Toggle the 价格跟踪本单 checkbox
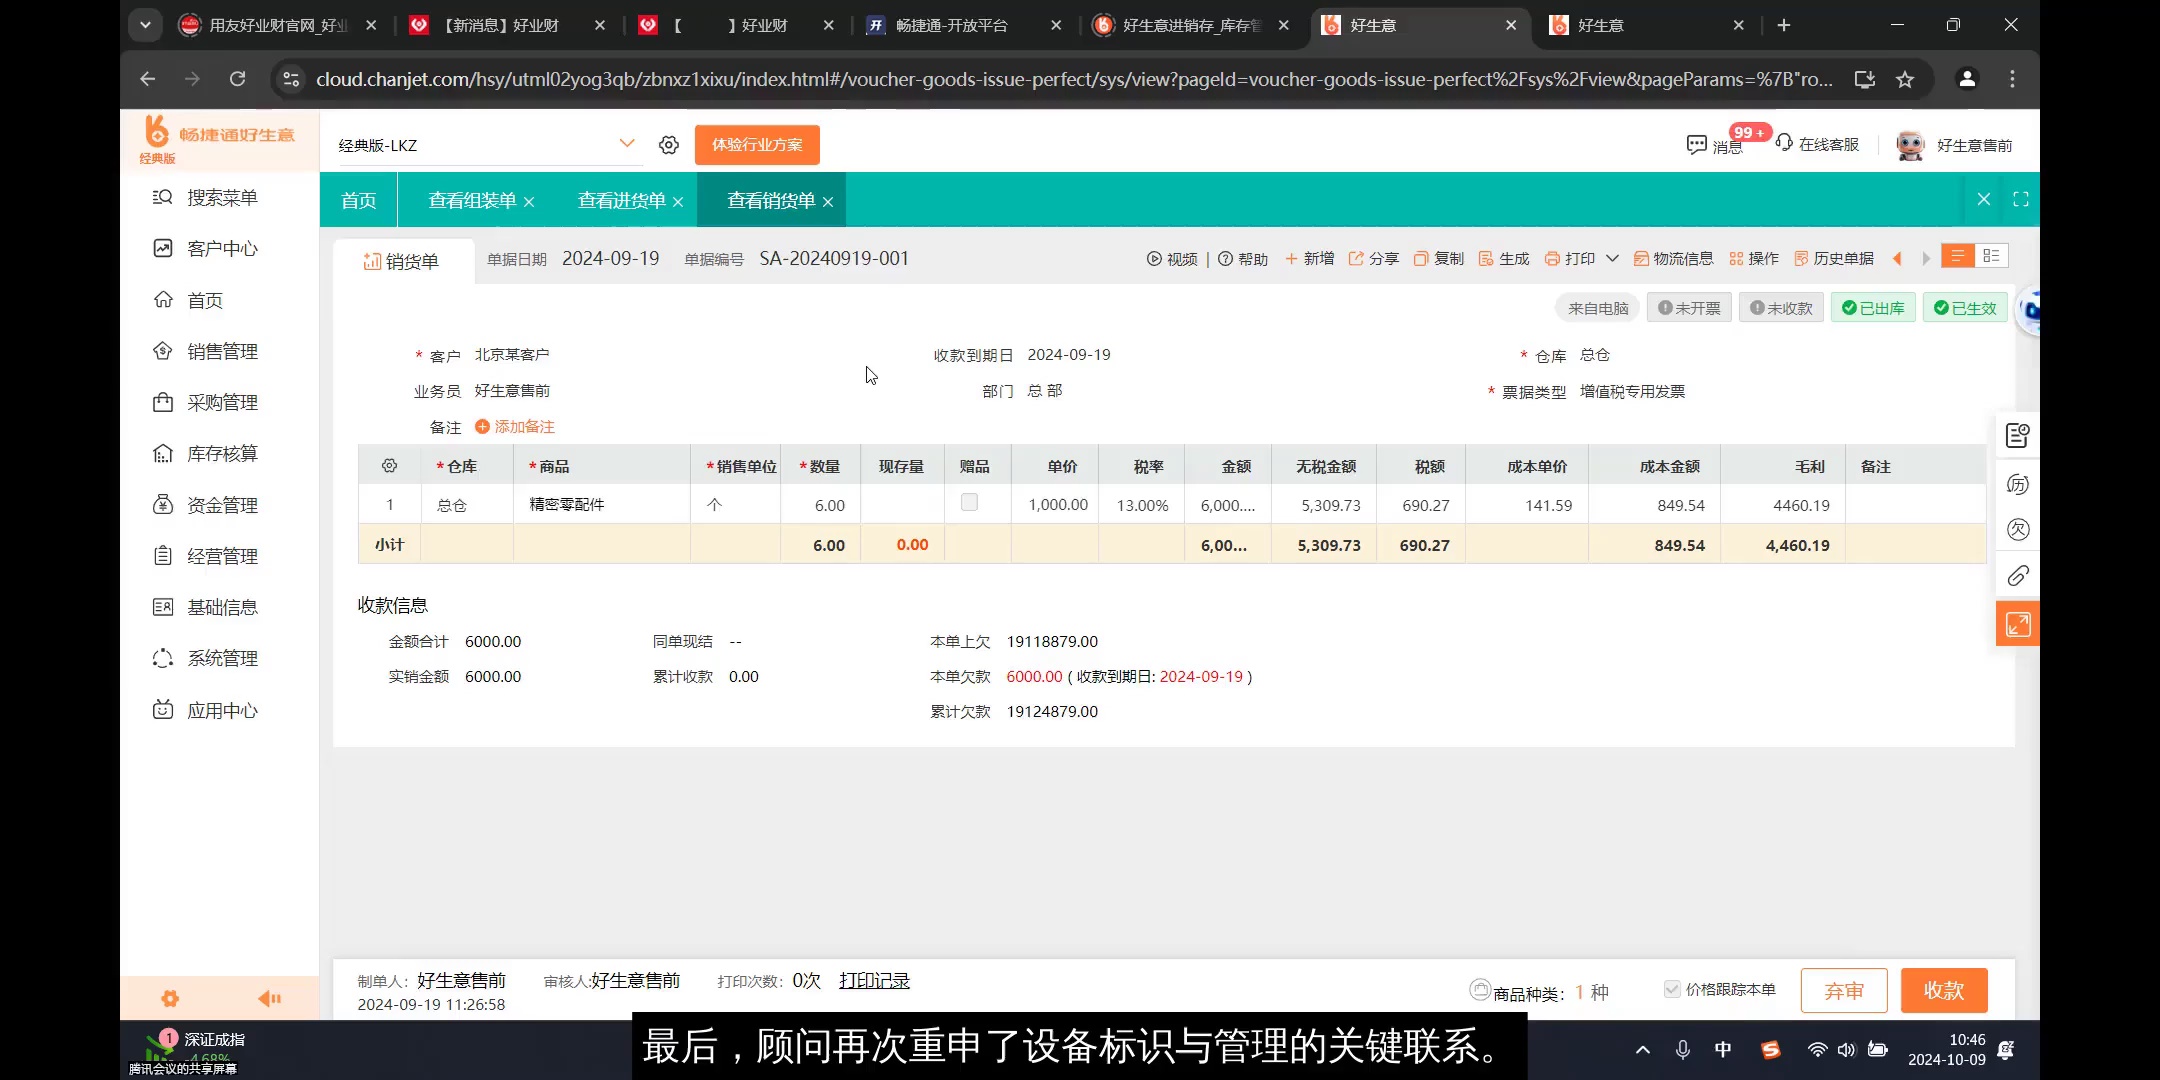 pyautogui.click(x=1673, y=989)
